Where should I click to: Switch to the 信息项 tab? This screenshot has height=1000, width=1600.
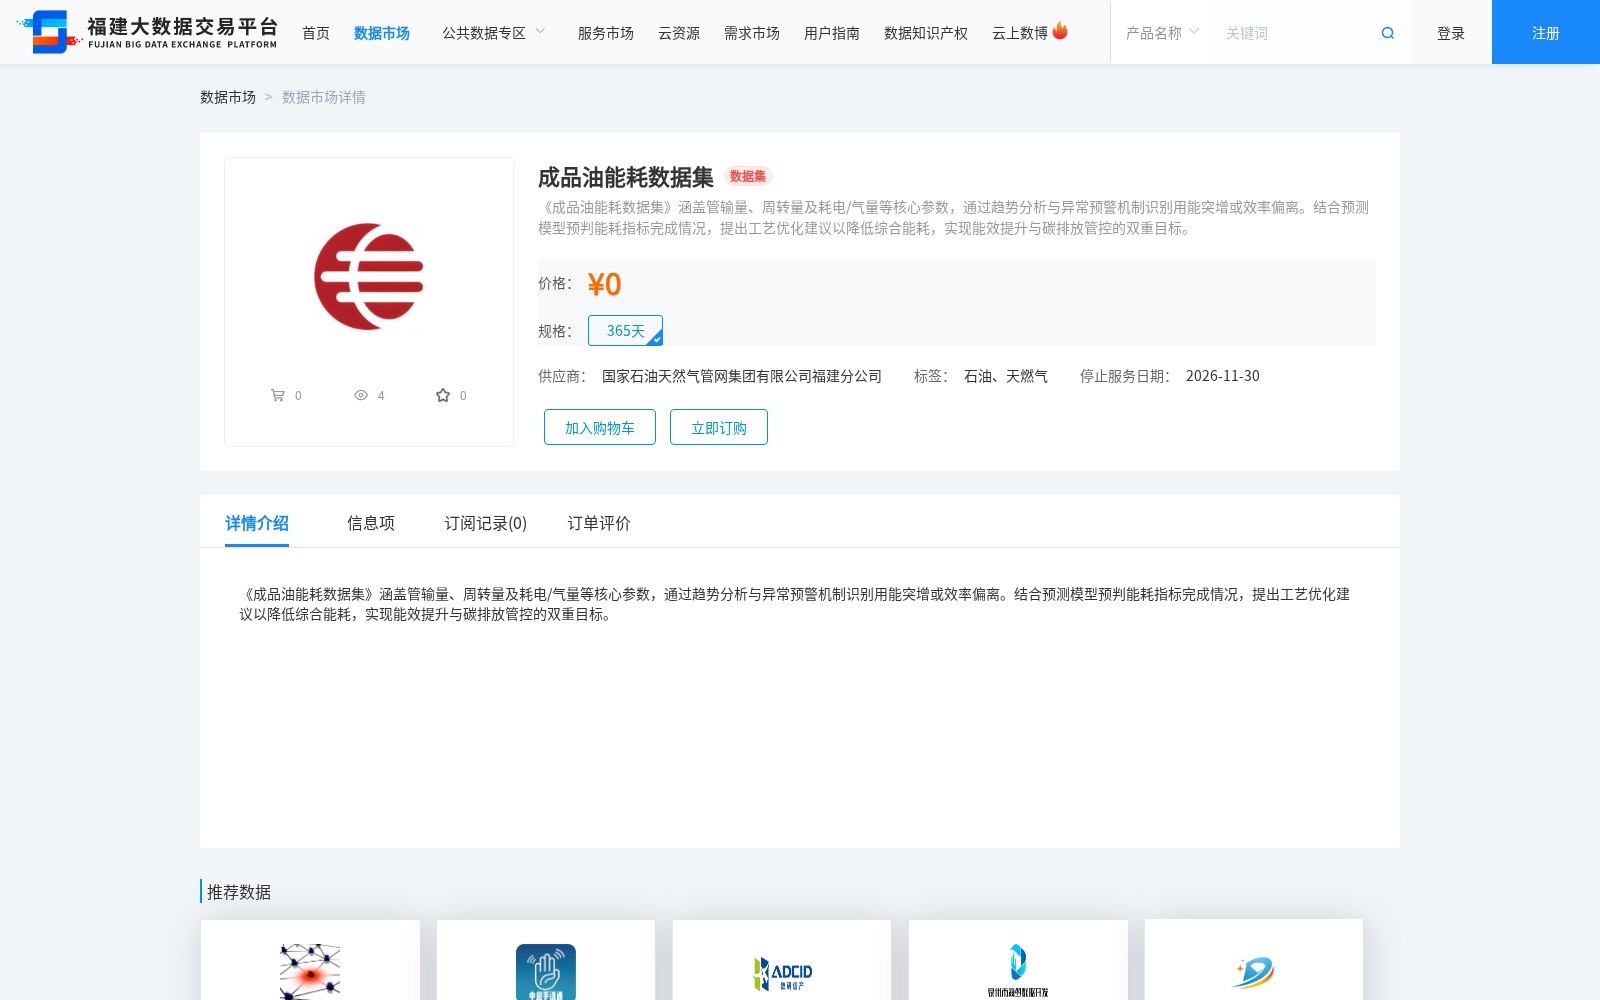371,523
